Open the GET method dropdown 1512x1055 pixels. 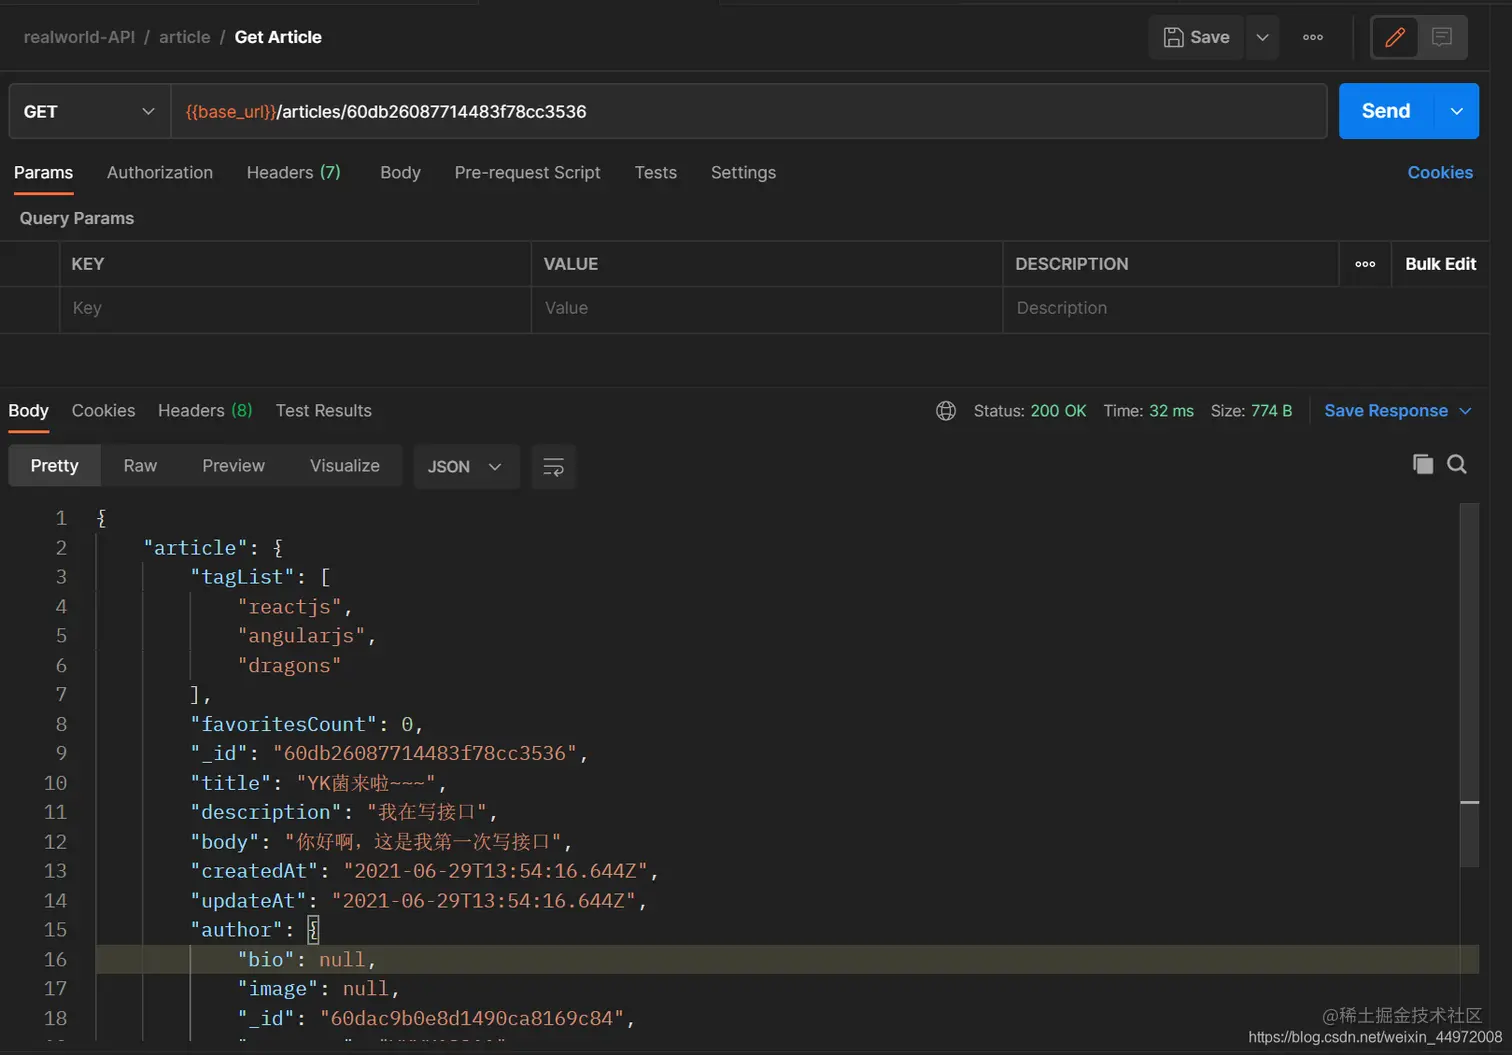coord(89,111)
